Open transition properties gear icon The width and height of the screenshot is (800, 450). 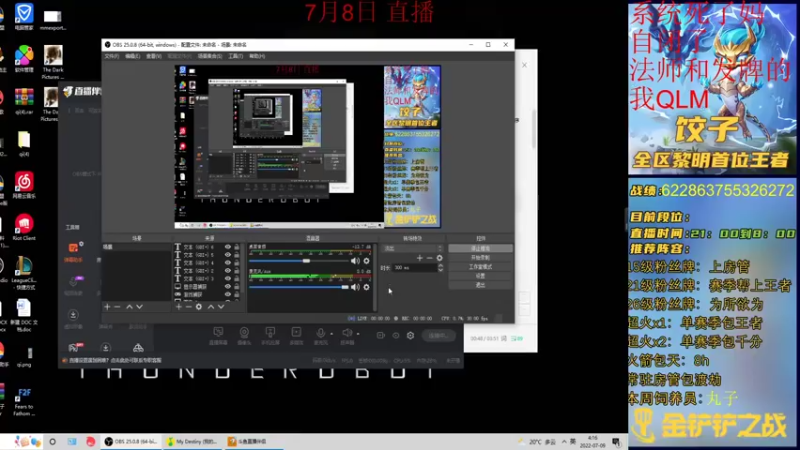pos(439,258)
